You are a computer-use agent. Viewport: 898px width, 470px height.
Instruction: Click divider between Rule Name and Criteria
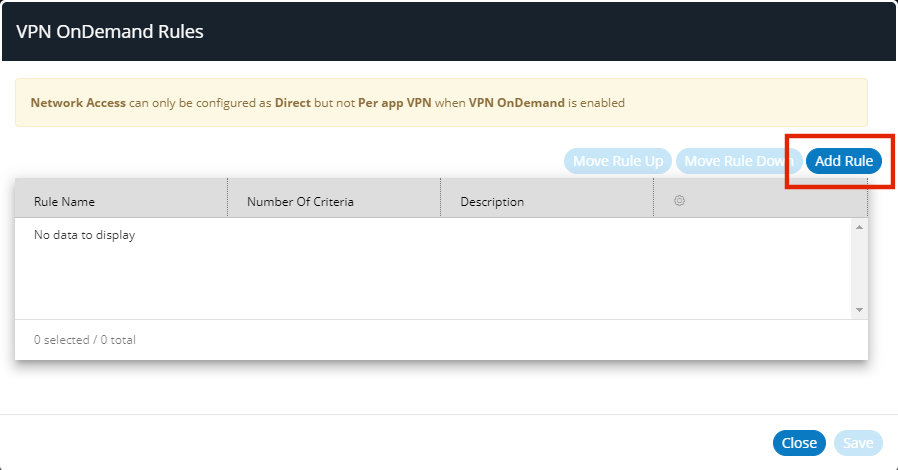[228, 198]
